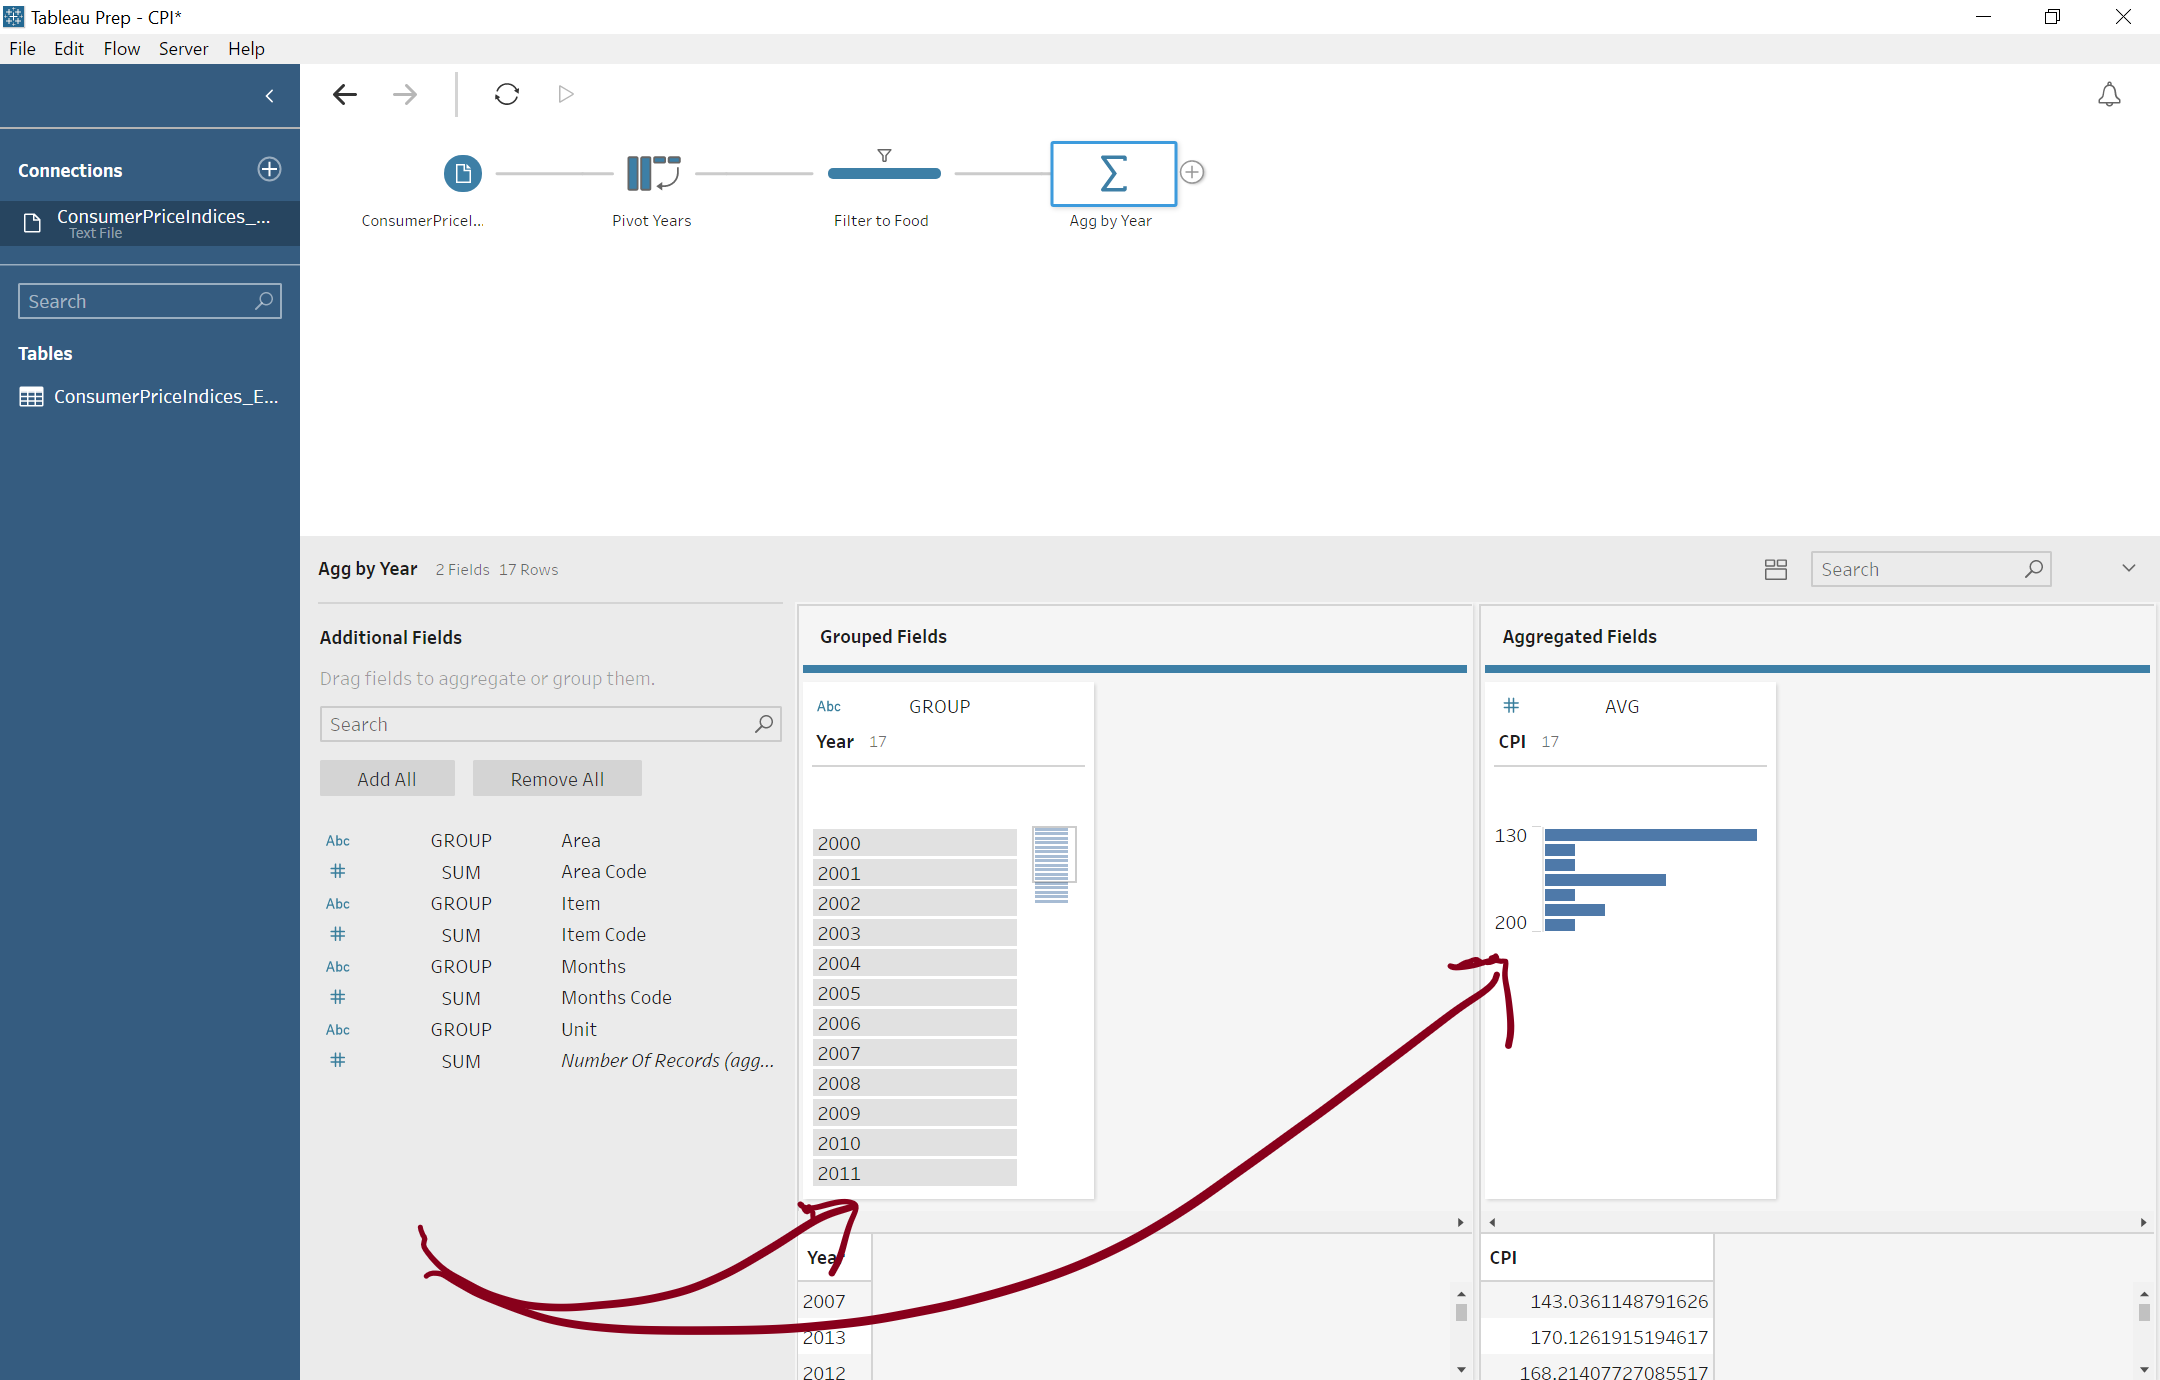Click the Pivot Years step icon
The image size is (2160, 1380).
pyautogui.click(x=652, y=173)
